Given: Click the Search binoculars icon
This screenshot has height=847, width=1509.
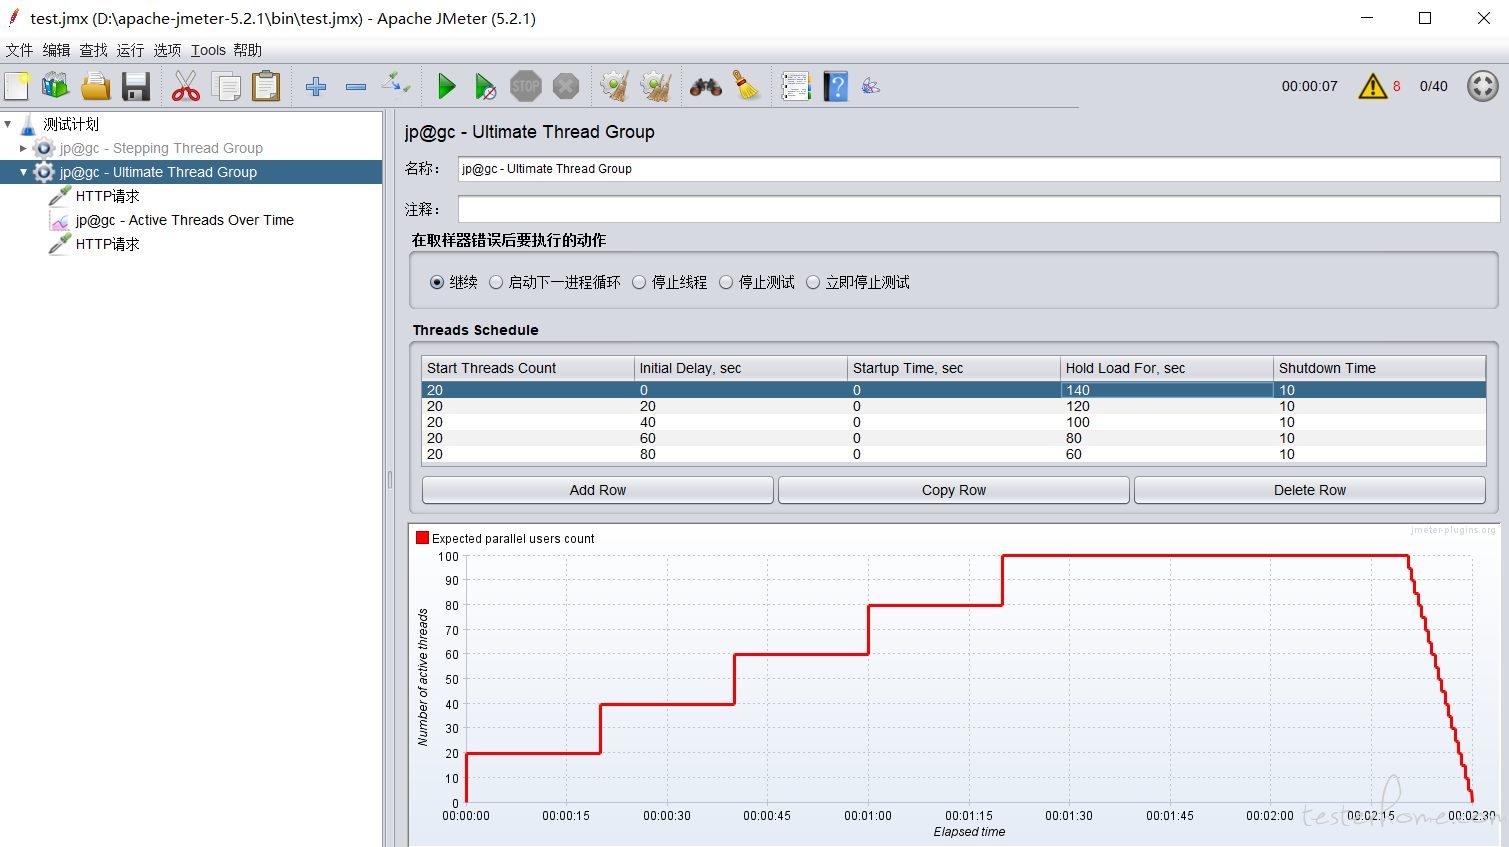Looking at the screenshot, I should coord(706,87).
